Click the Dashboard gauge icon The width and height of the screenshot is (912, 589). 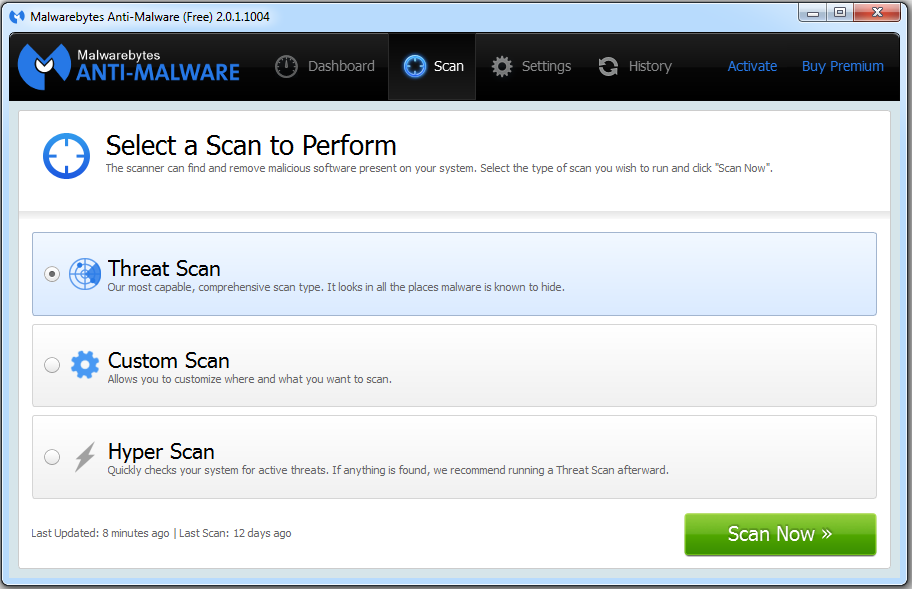[x=287, y=66]
